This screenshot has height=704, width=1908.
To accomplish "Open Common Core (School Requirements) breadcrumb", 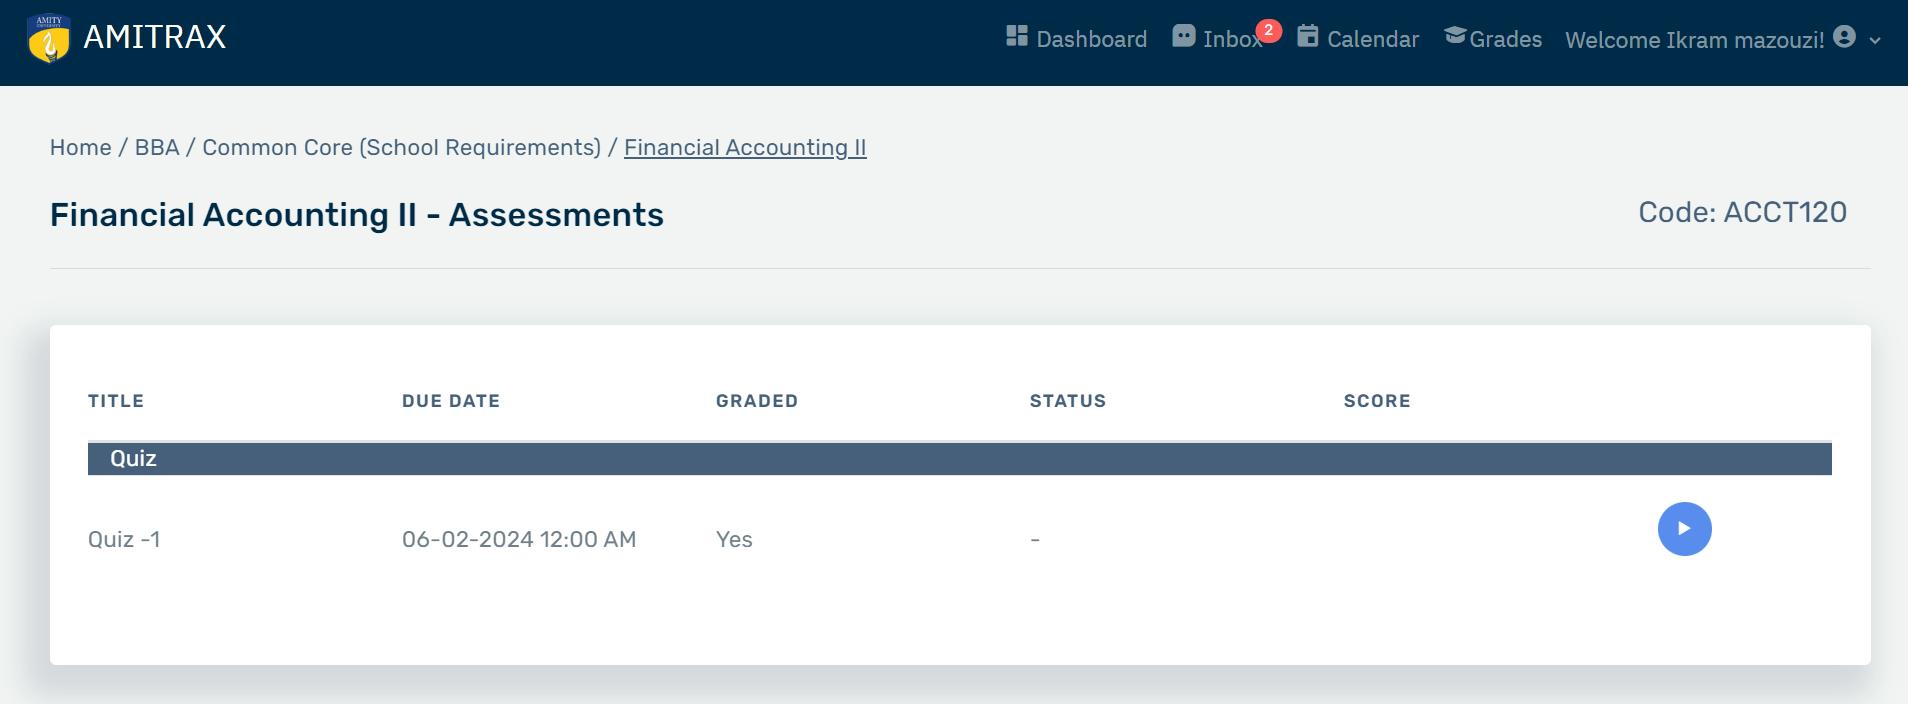I will [x=401, y=148].
